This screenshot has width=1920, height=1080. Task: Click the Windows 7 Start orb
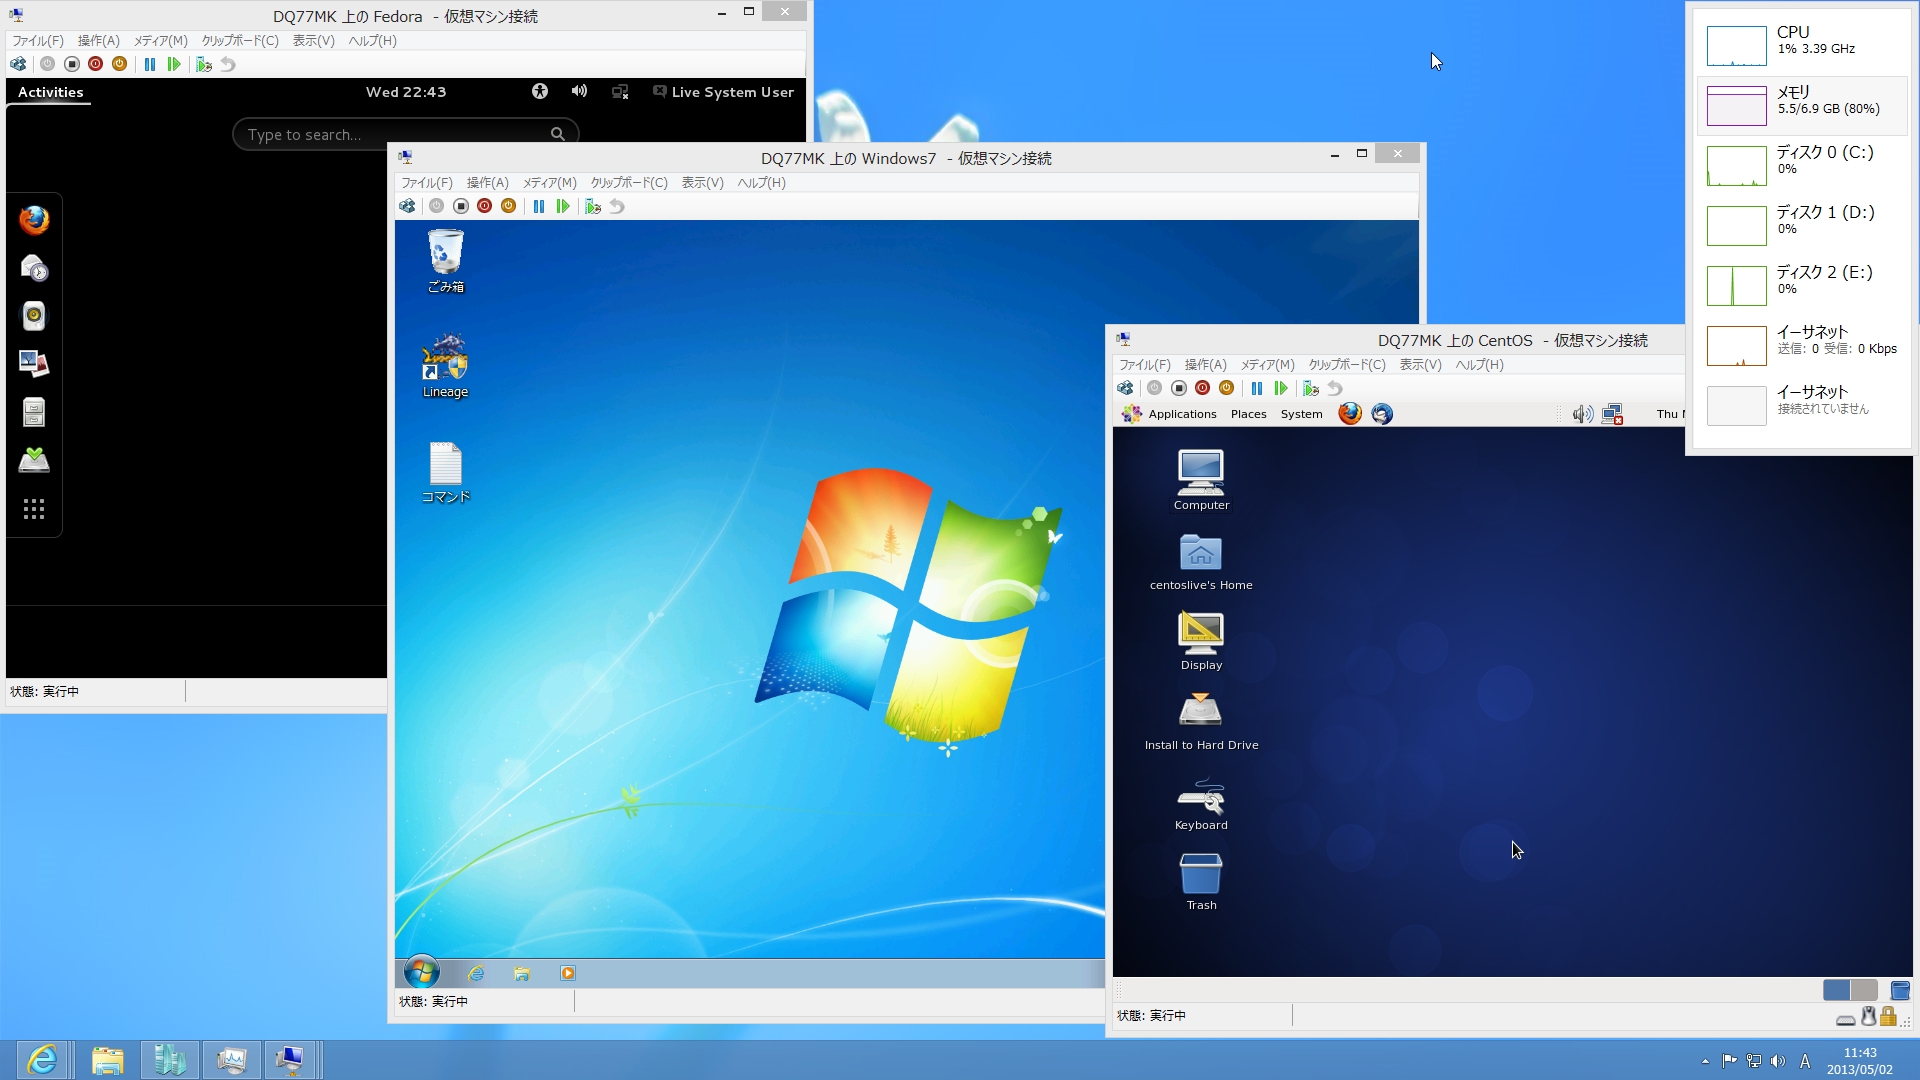pos(421,972)
